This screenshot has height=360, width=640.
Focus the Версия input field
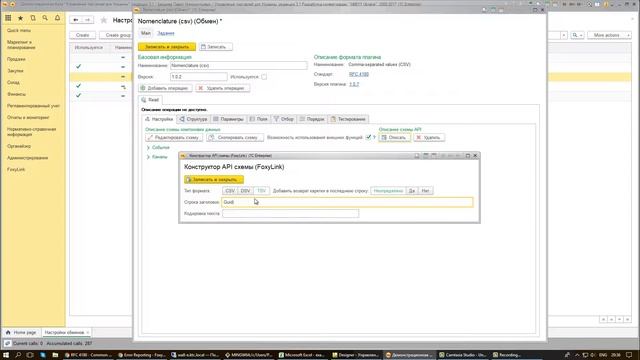click(x=198, y=77)
